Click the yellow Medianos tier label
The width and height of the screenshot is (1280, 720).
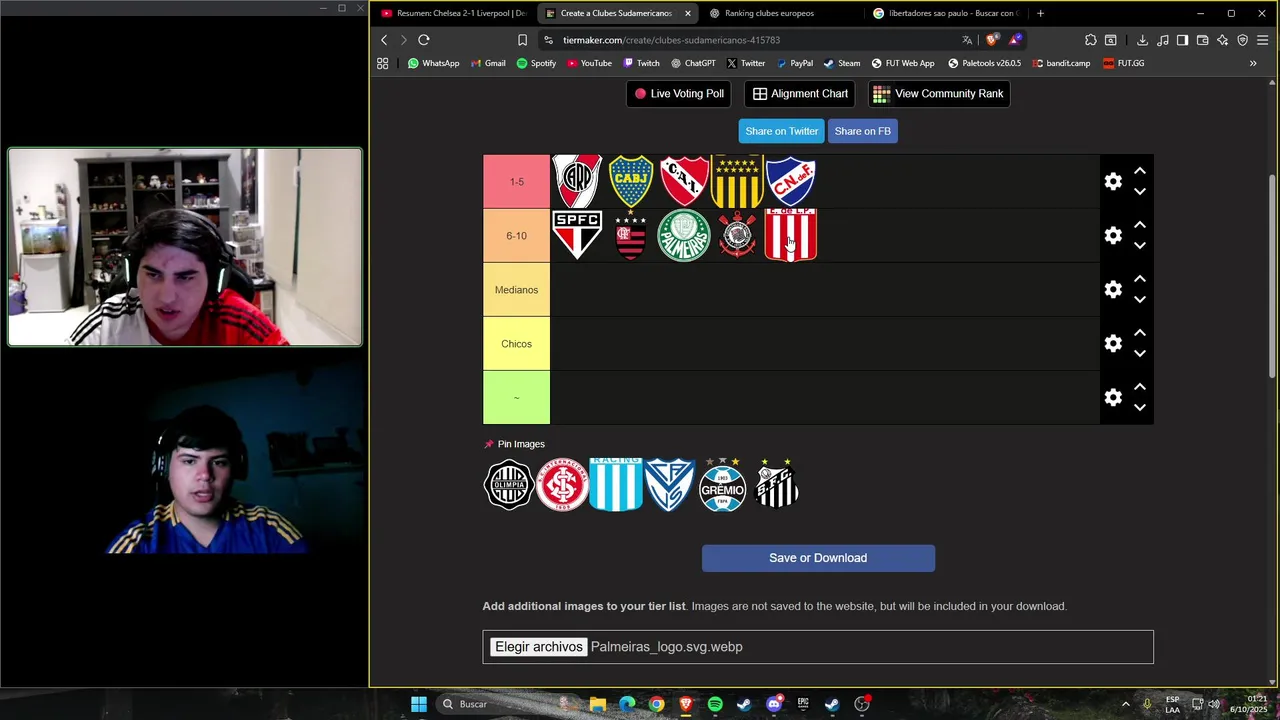[x=516, y=289]
